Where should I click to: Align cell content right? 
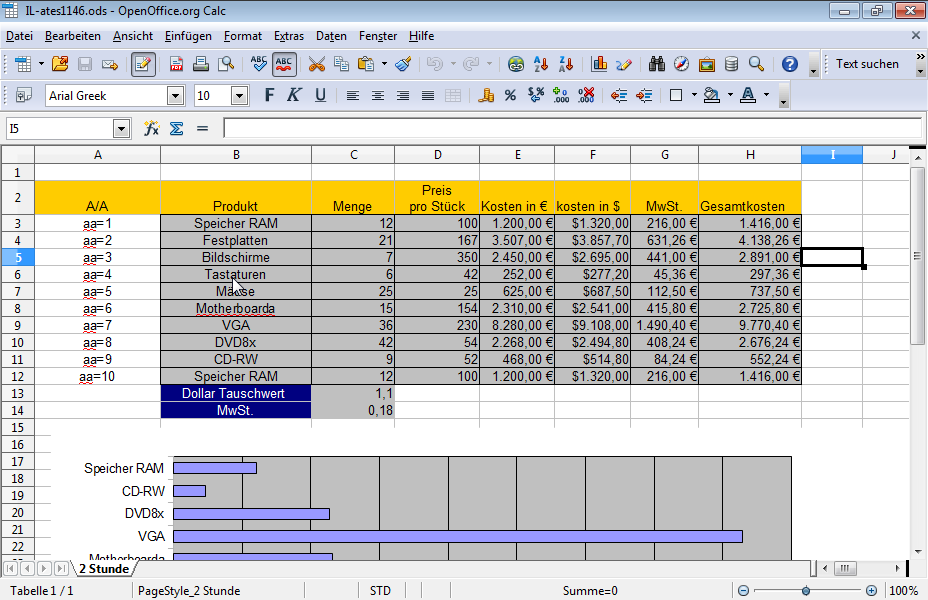(403, 95)
